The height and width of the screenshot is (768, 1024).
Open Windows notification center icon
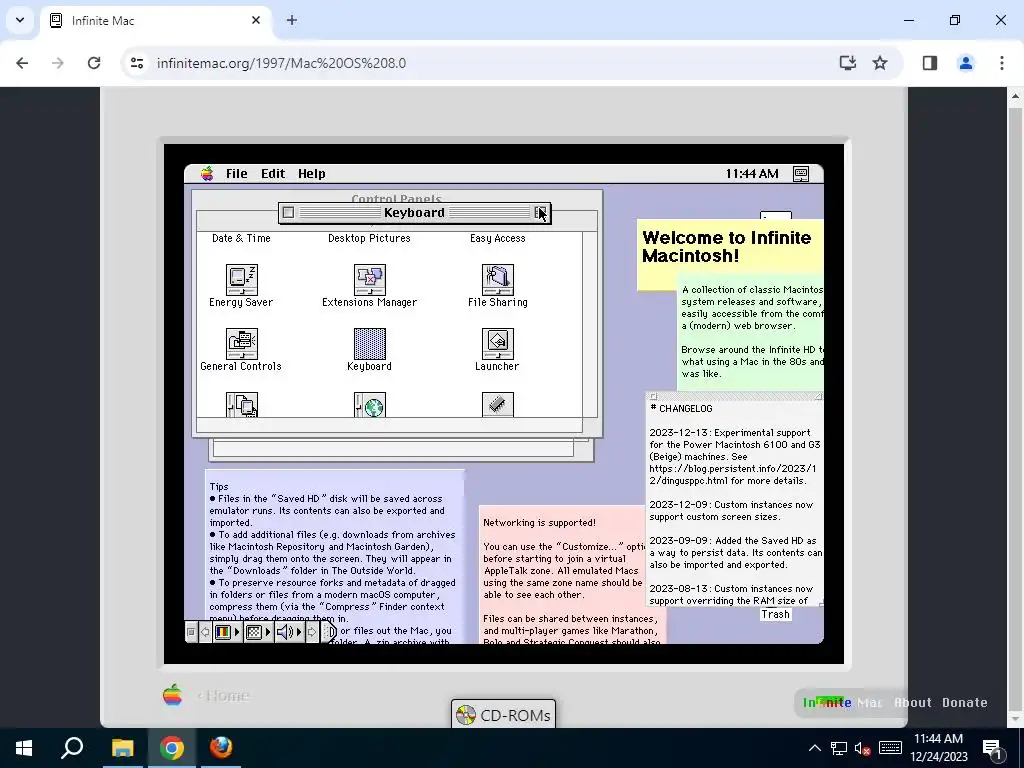click(x=992, y=748)
